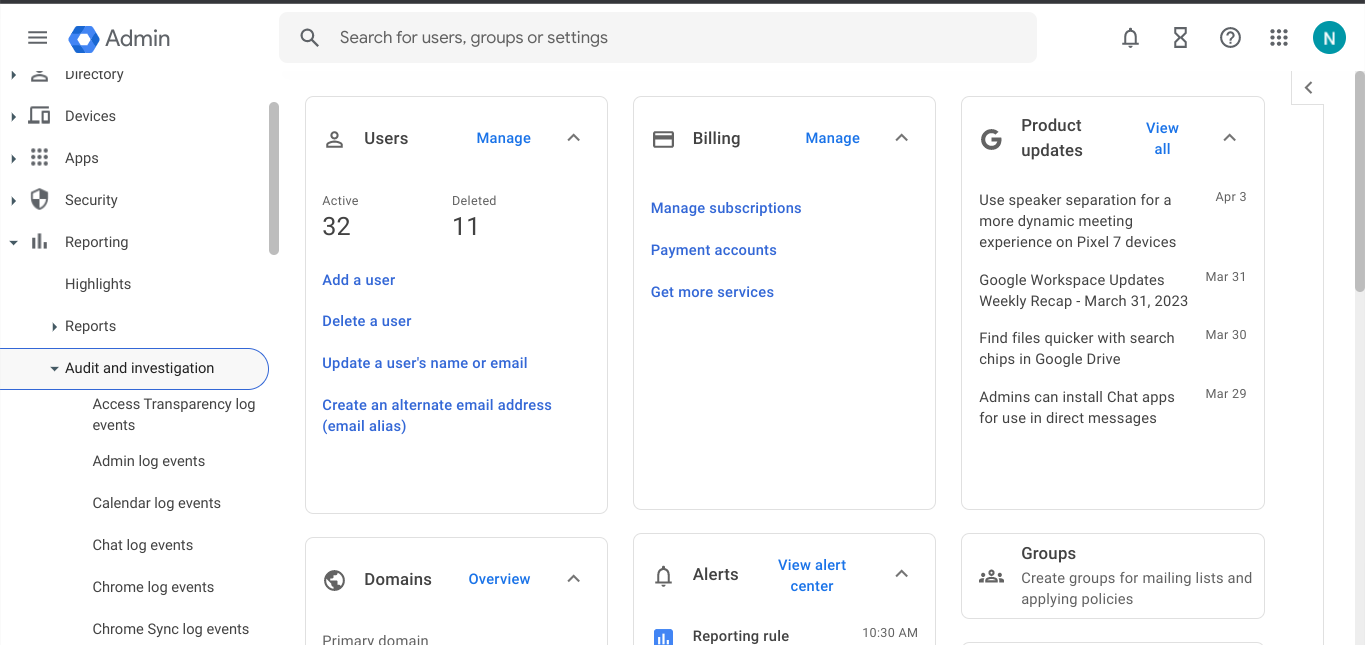This screenshot has width=1365, height=645.
Task: Collapse the Users card
Action: pos(574,138)
